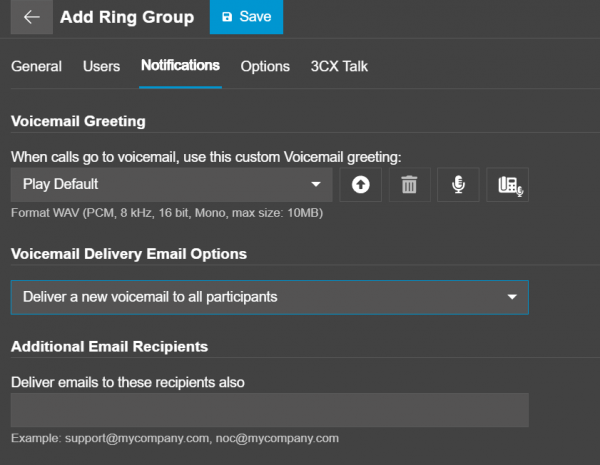
Task: Click the arrow on the Play Default combo box
Action: click(x=315, y=185)
